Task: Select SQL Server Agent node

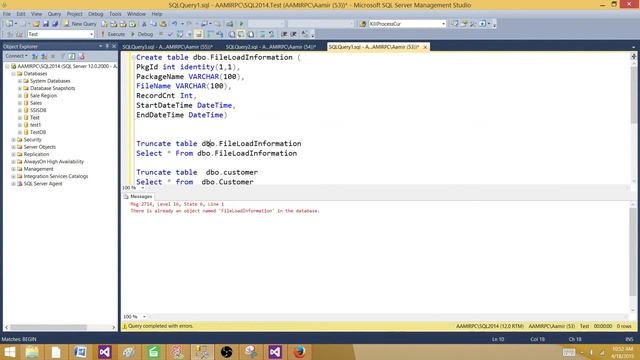Action: (43, 184)
